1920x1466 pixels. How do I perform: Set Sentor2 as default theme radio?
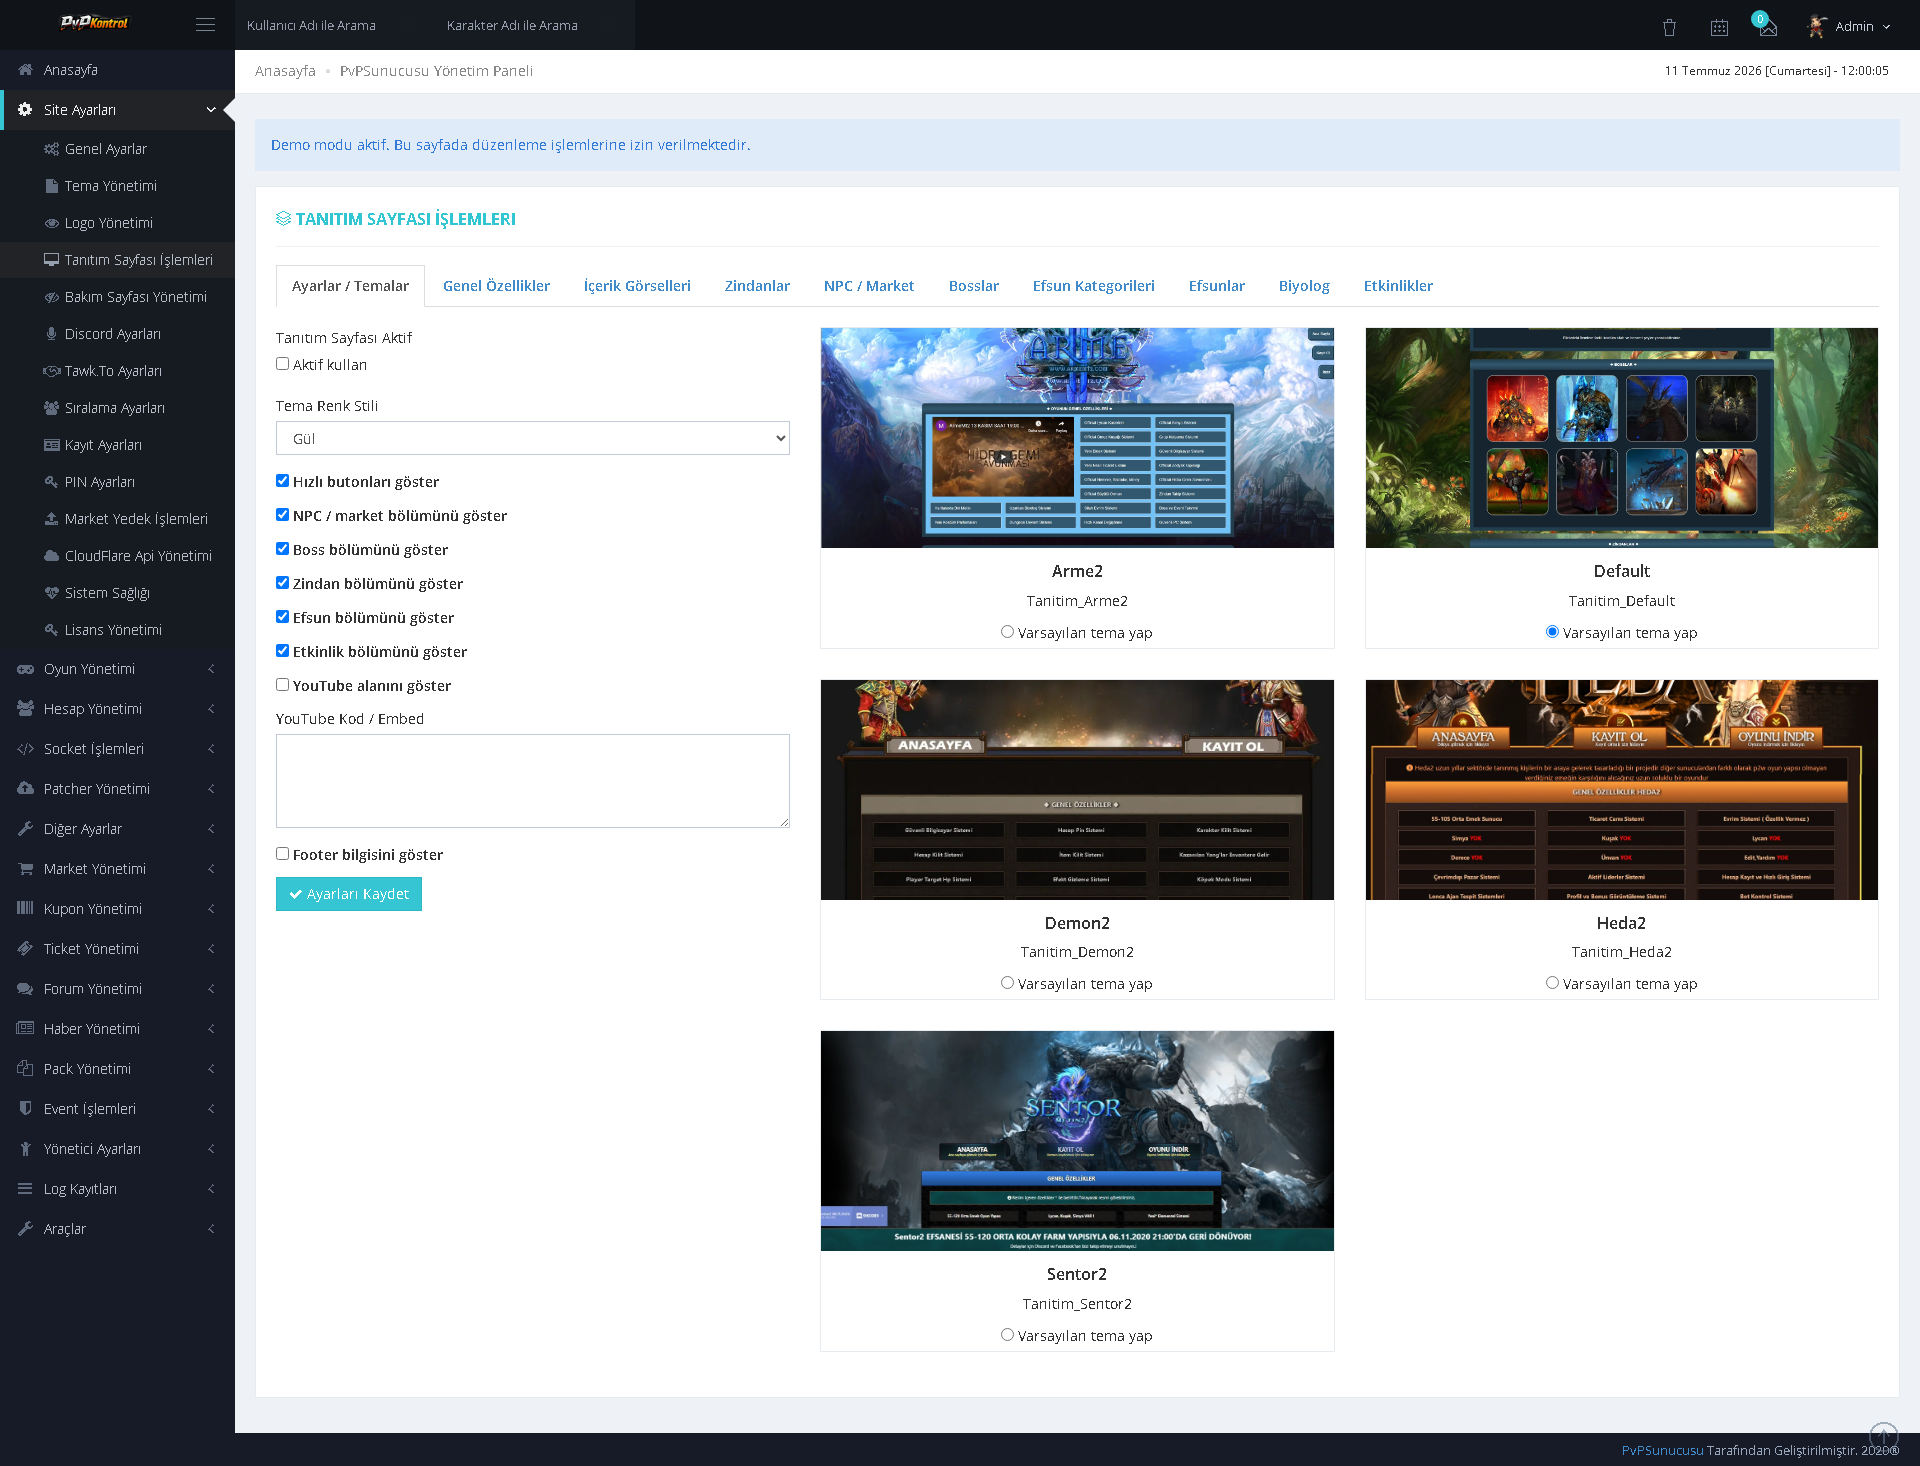pyautogui.click(x=1007, y=1335)
